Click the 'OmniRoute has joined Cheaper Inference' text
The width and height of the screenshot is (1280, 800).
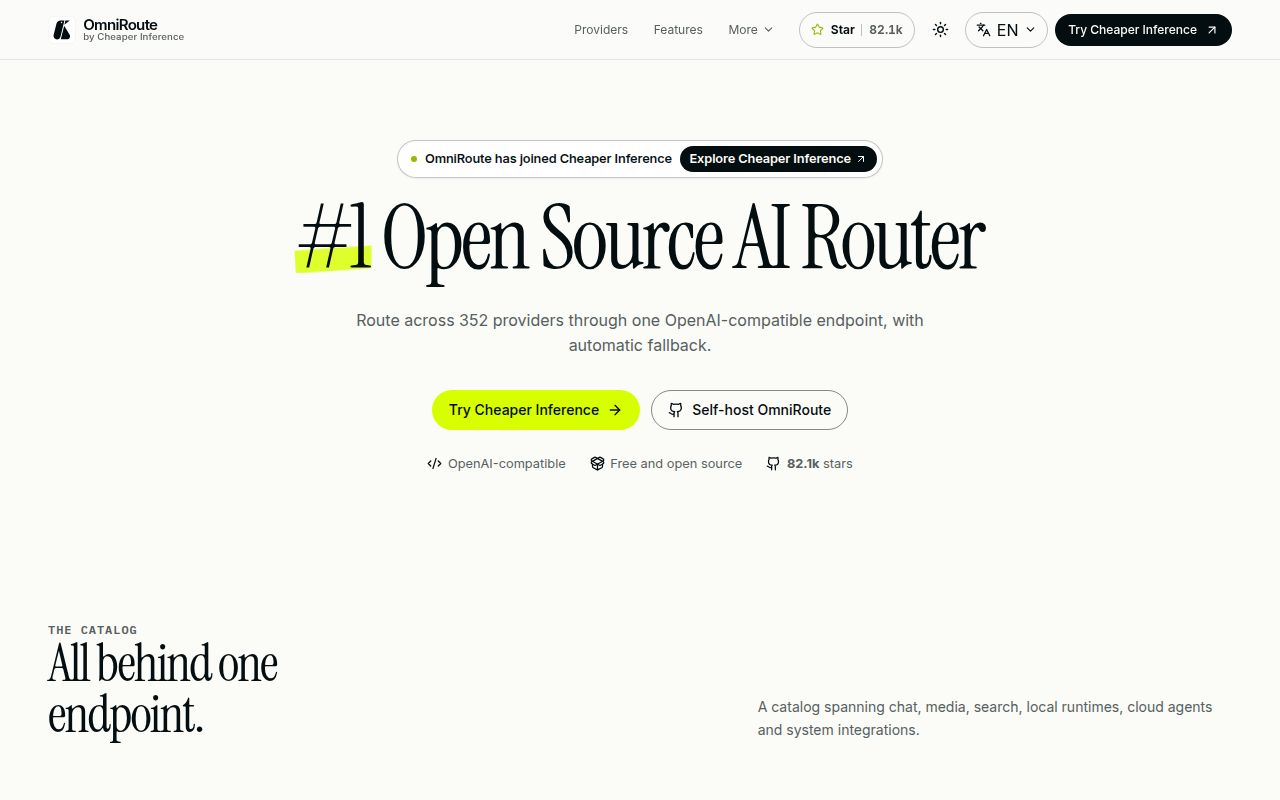pyautogui.click(x=548, y=159)
